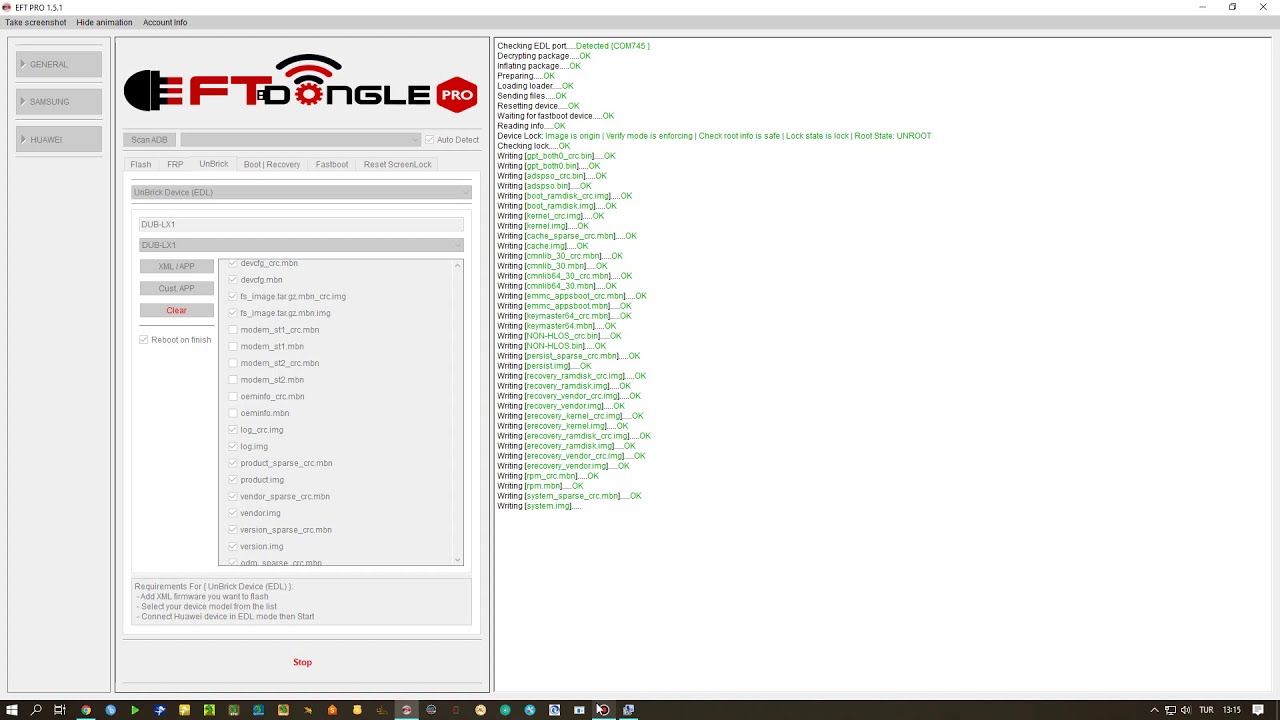Check the oeminfo.mbn checkbox
The width and height of the screenshot is (1280, 720).
pos(233,413)
